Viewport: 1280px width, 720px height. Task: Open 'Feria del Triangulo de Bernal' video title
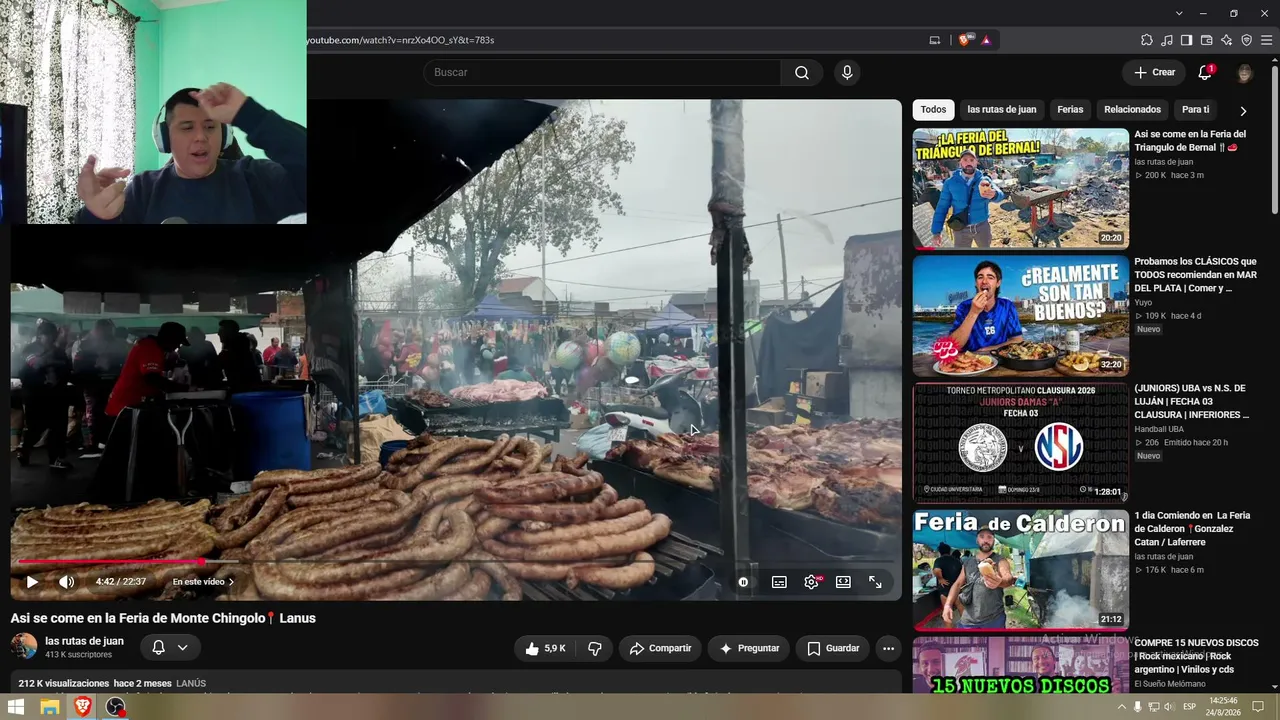[x=1190, y=141]
